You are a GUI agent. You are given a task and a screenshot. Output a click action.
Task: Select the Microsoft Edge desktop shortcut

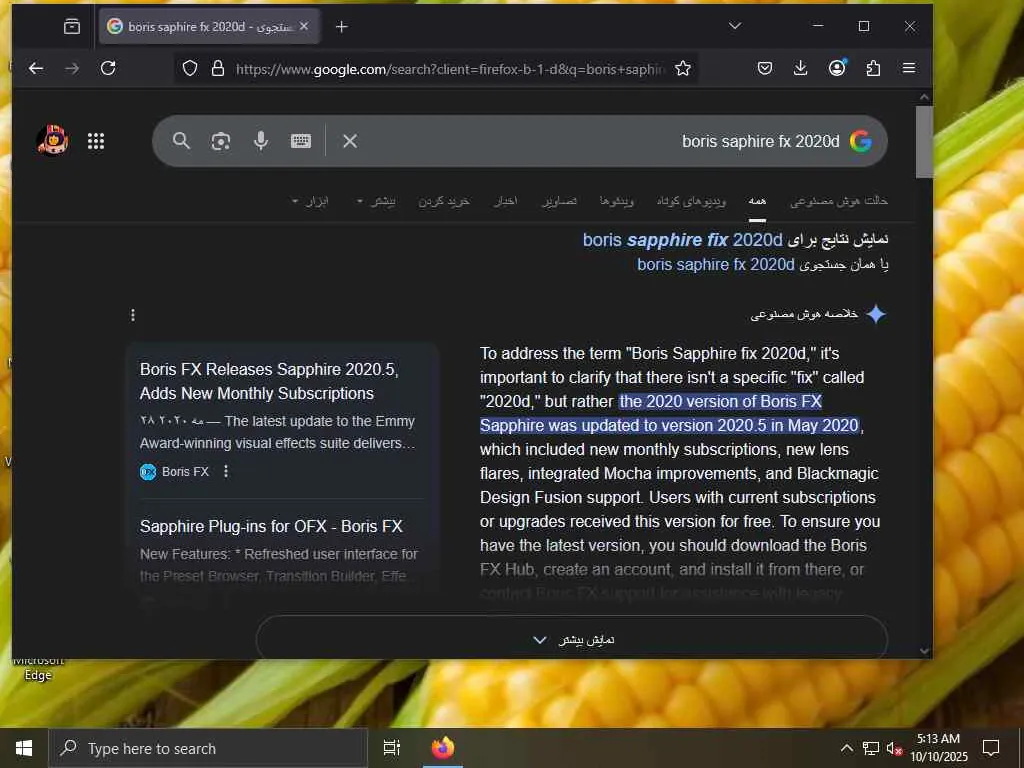click(38, 669)
